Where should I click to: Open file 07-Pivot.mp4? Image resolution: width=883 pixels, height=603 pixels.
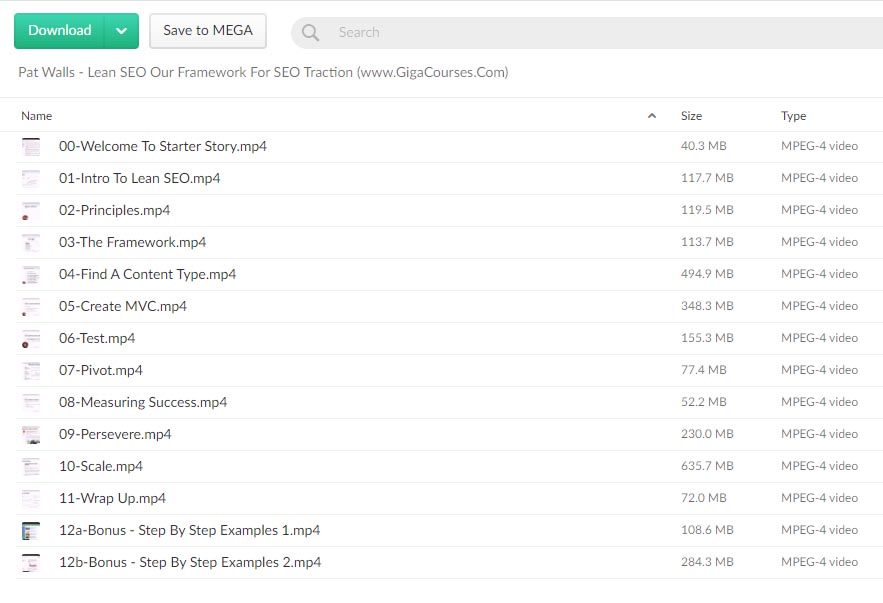pos(101,371)
